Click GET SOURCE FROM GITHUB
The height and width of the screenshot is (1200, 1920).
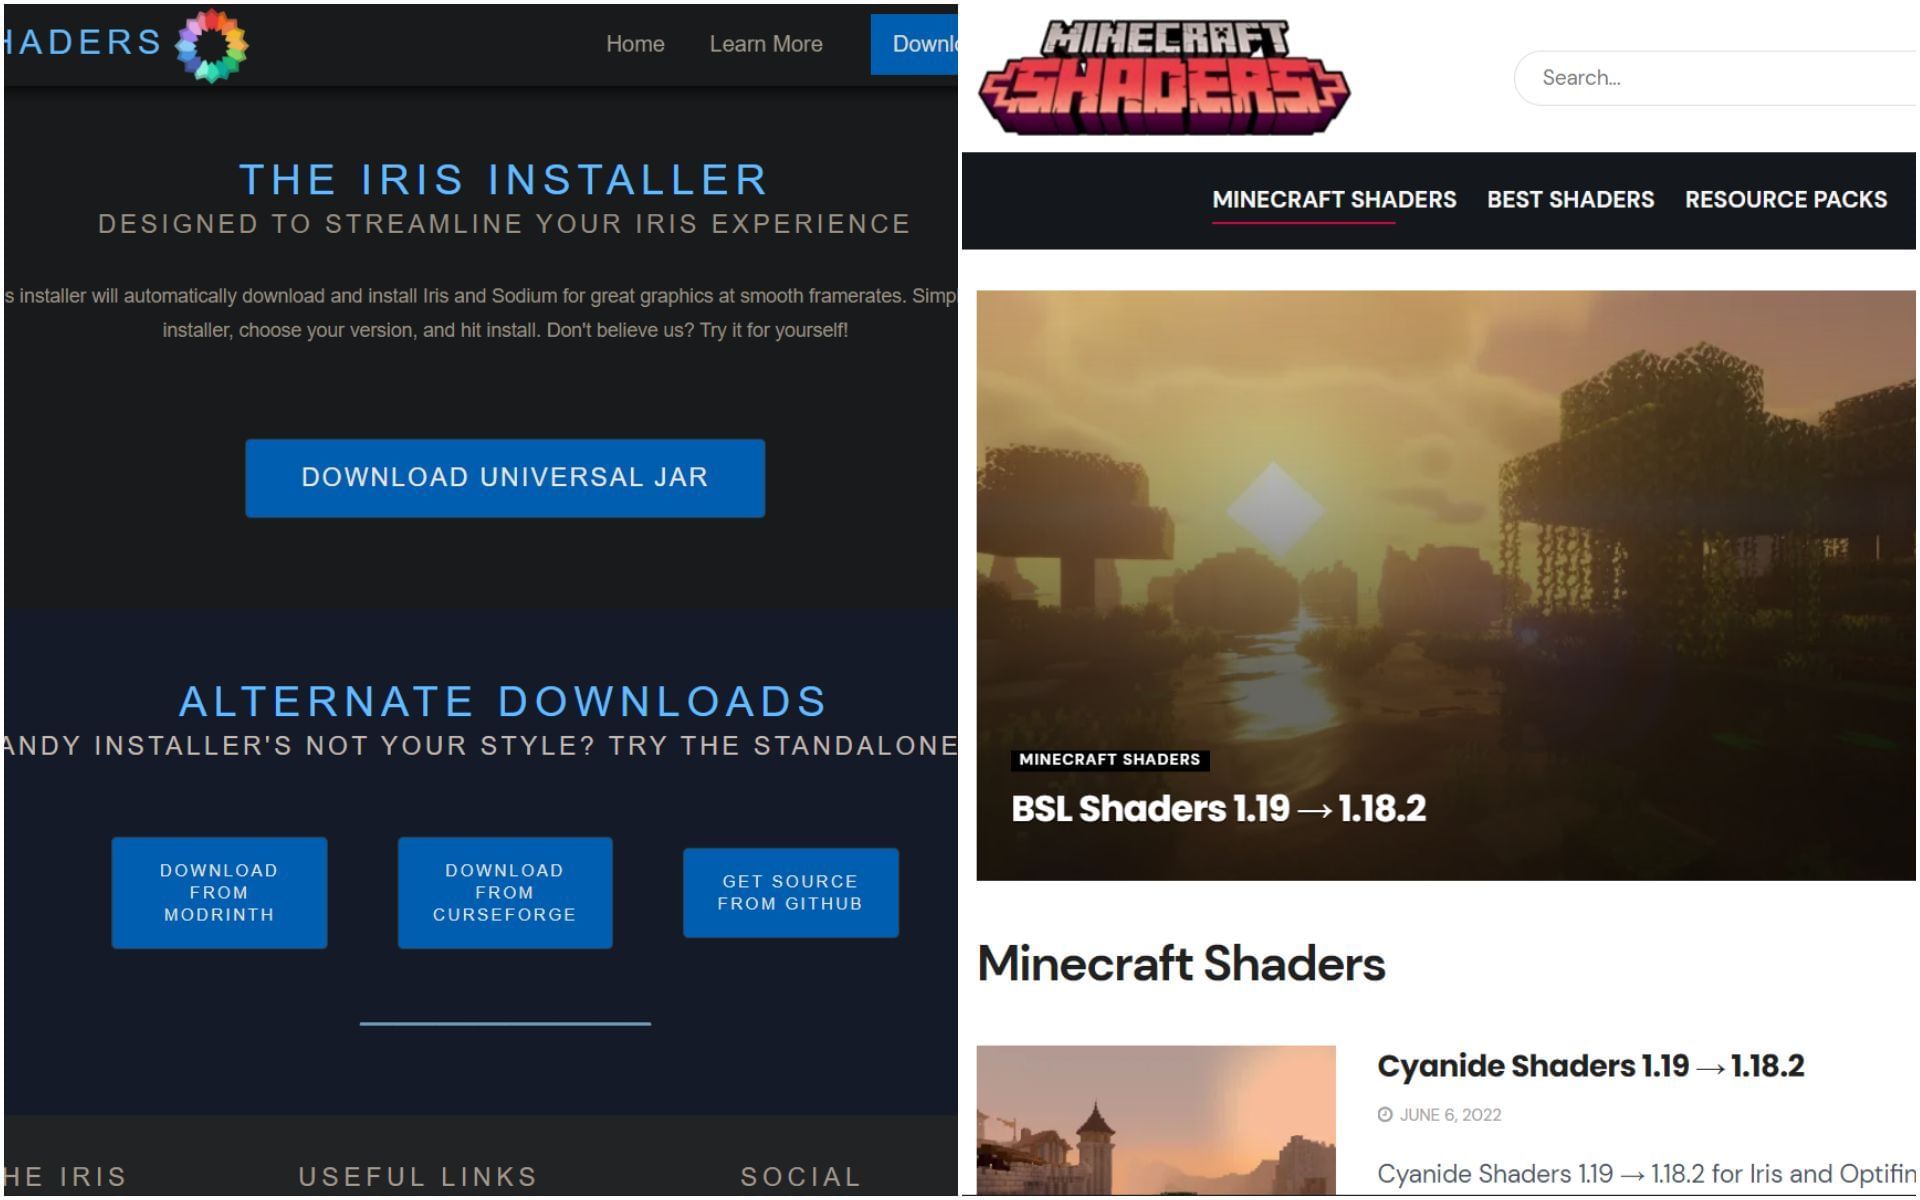point(790,891)
